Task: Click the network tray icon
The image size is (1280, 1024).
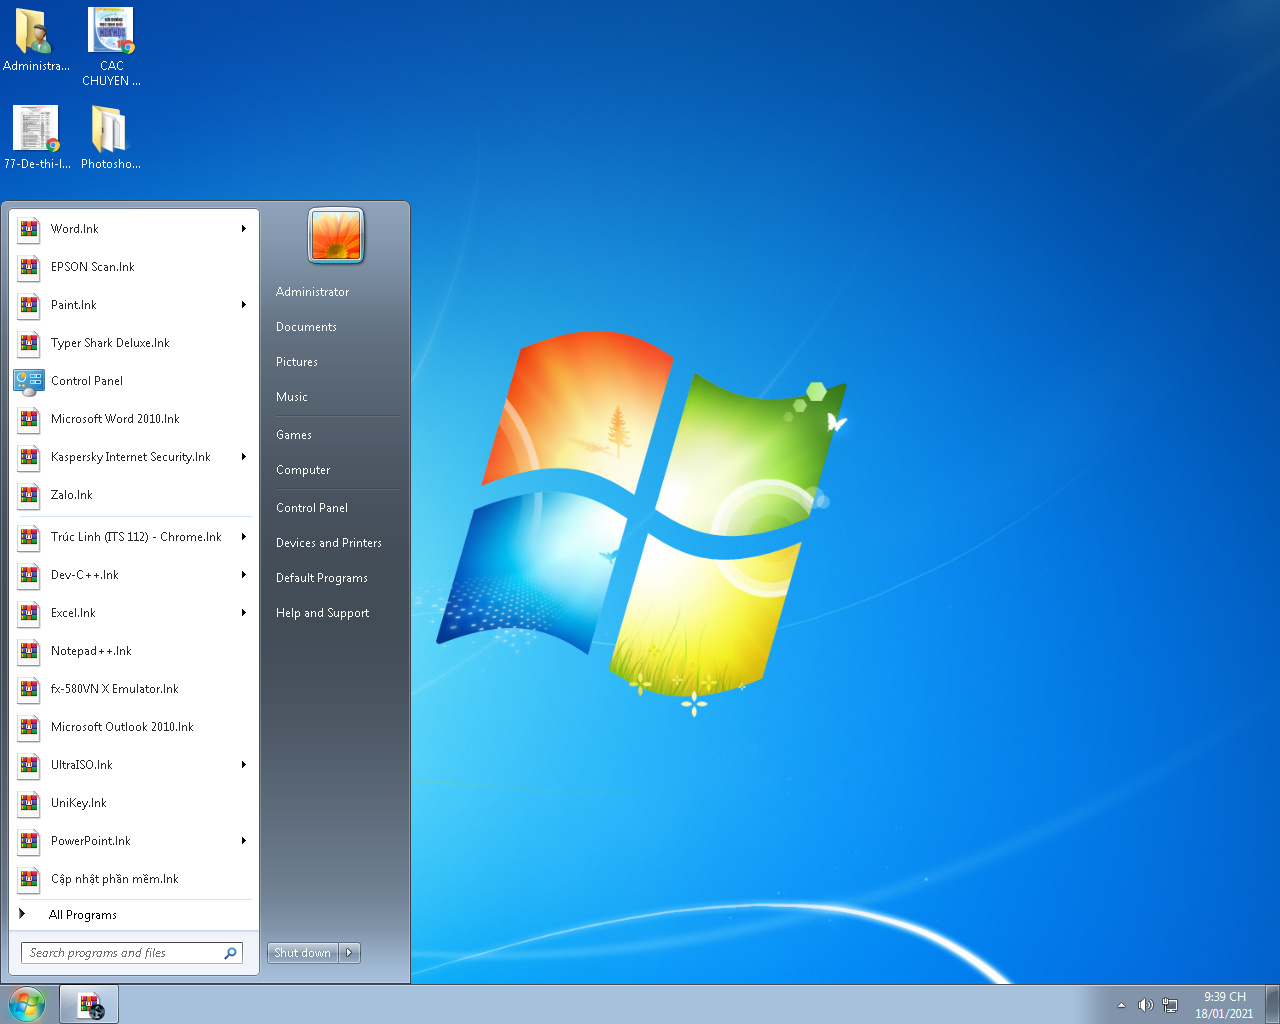Action: coord(1170,1005)
